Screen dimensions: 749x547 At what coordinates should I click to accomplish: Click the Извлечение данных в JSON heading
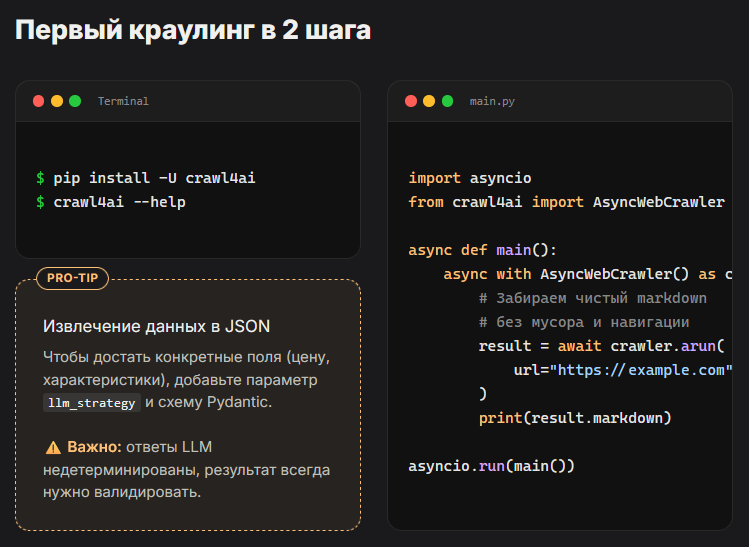[157, 326]
